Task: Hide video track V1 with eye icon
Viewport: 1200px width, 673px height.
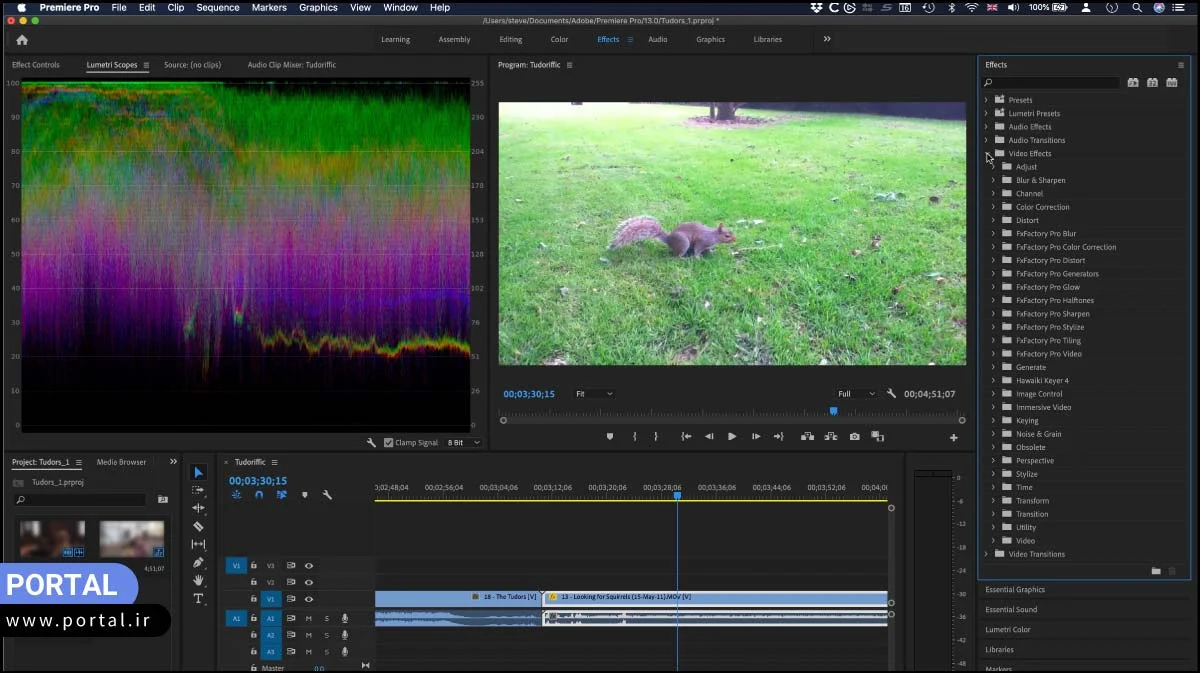Action: [x=308, y=599]
